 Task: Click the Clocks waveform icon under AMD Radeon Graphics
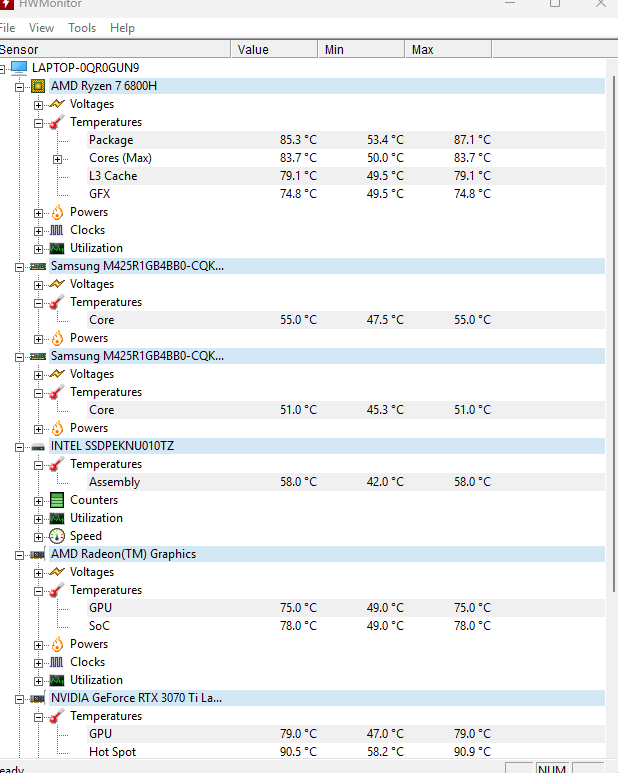(x=57, y=662)
